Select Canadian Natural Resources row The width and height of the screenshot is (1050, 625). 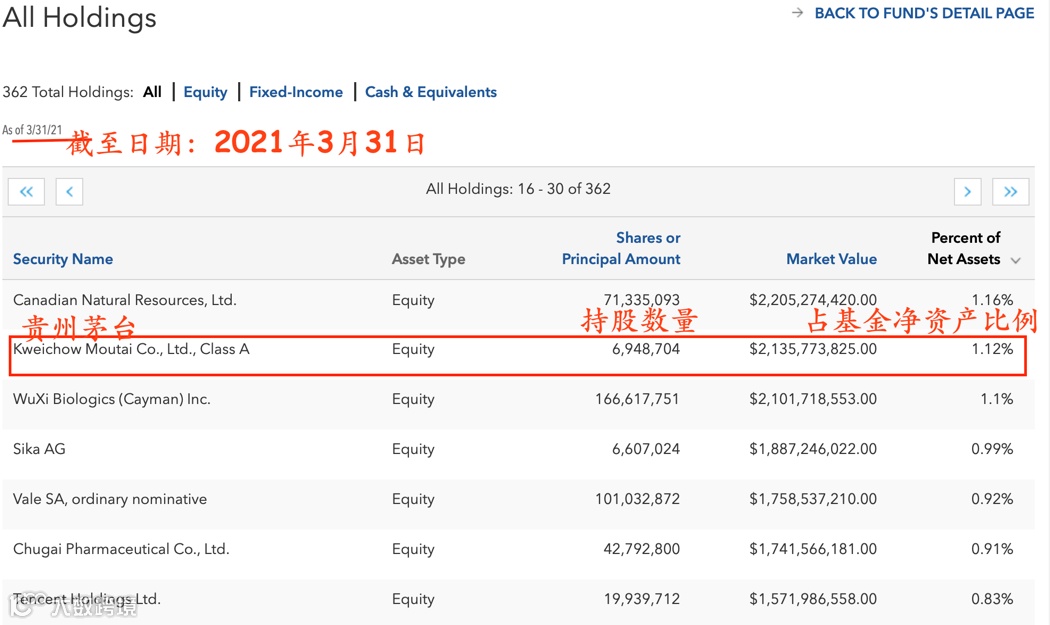pos(125,300)
